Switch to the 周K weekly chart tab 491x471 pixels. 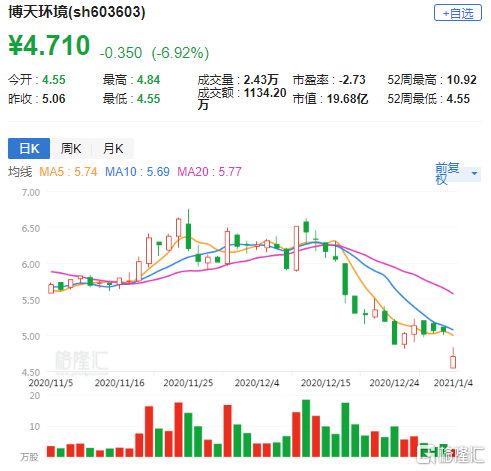tap(71, 148)
